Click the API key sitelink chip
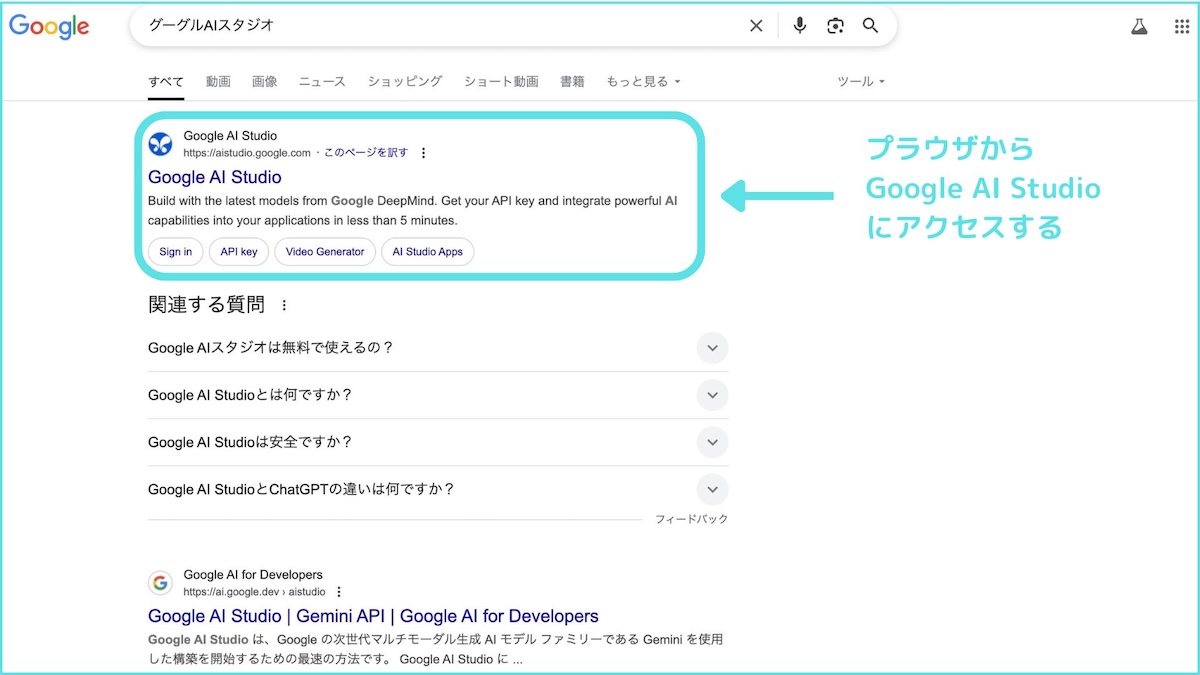 coord(239,252)
